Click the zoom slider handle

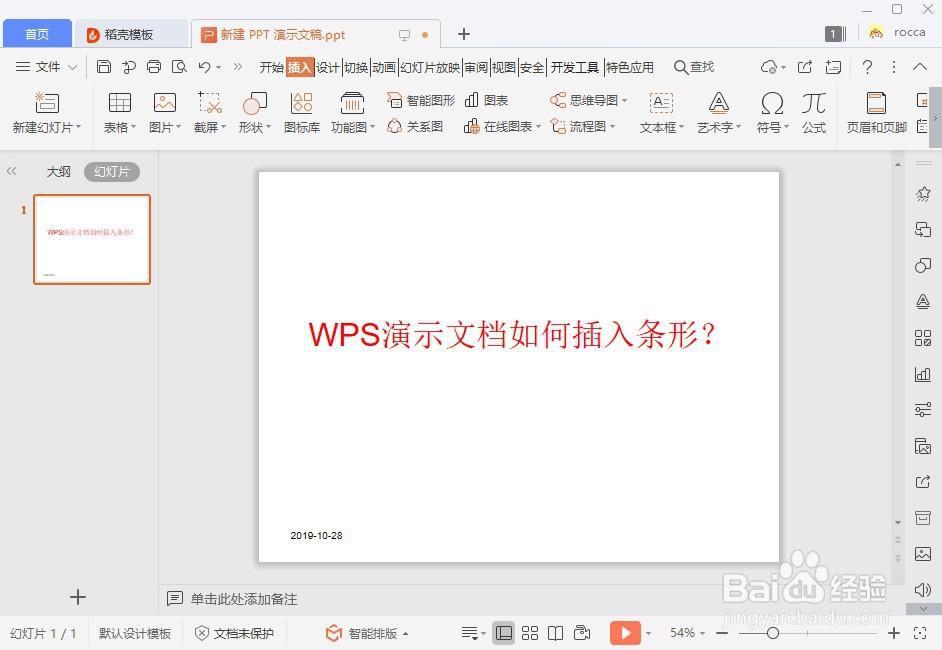point(773,633)
